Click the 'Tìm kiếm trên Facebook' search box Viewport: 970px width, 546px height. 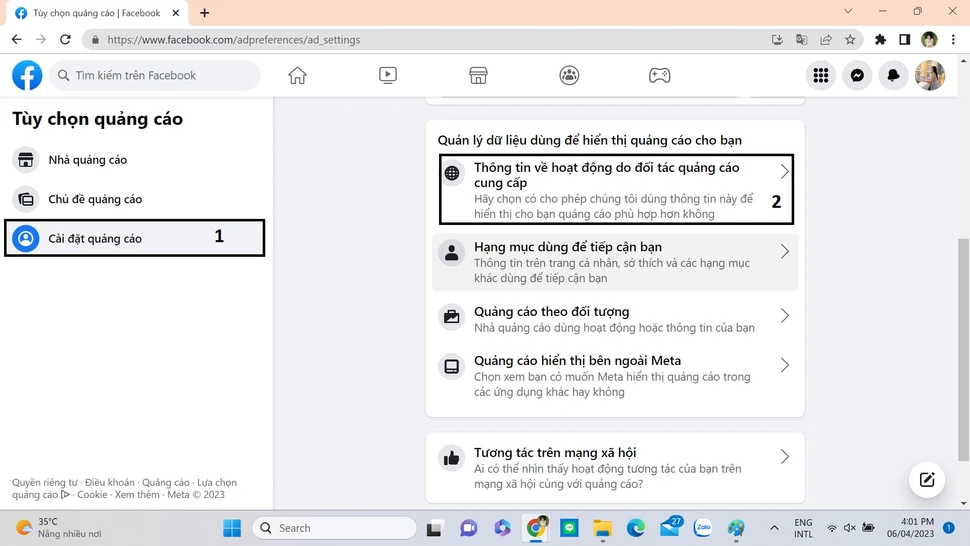point(156,75)
